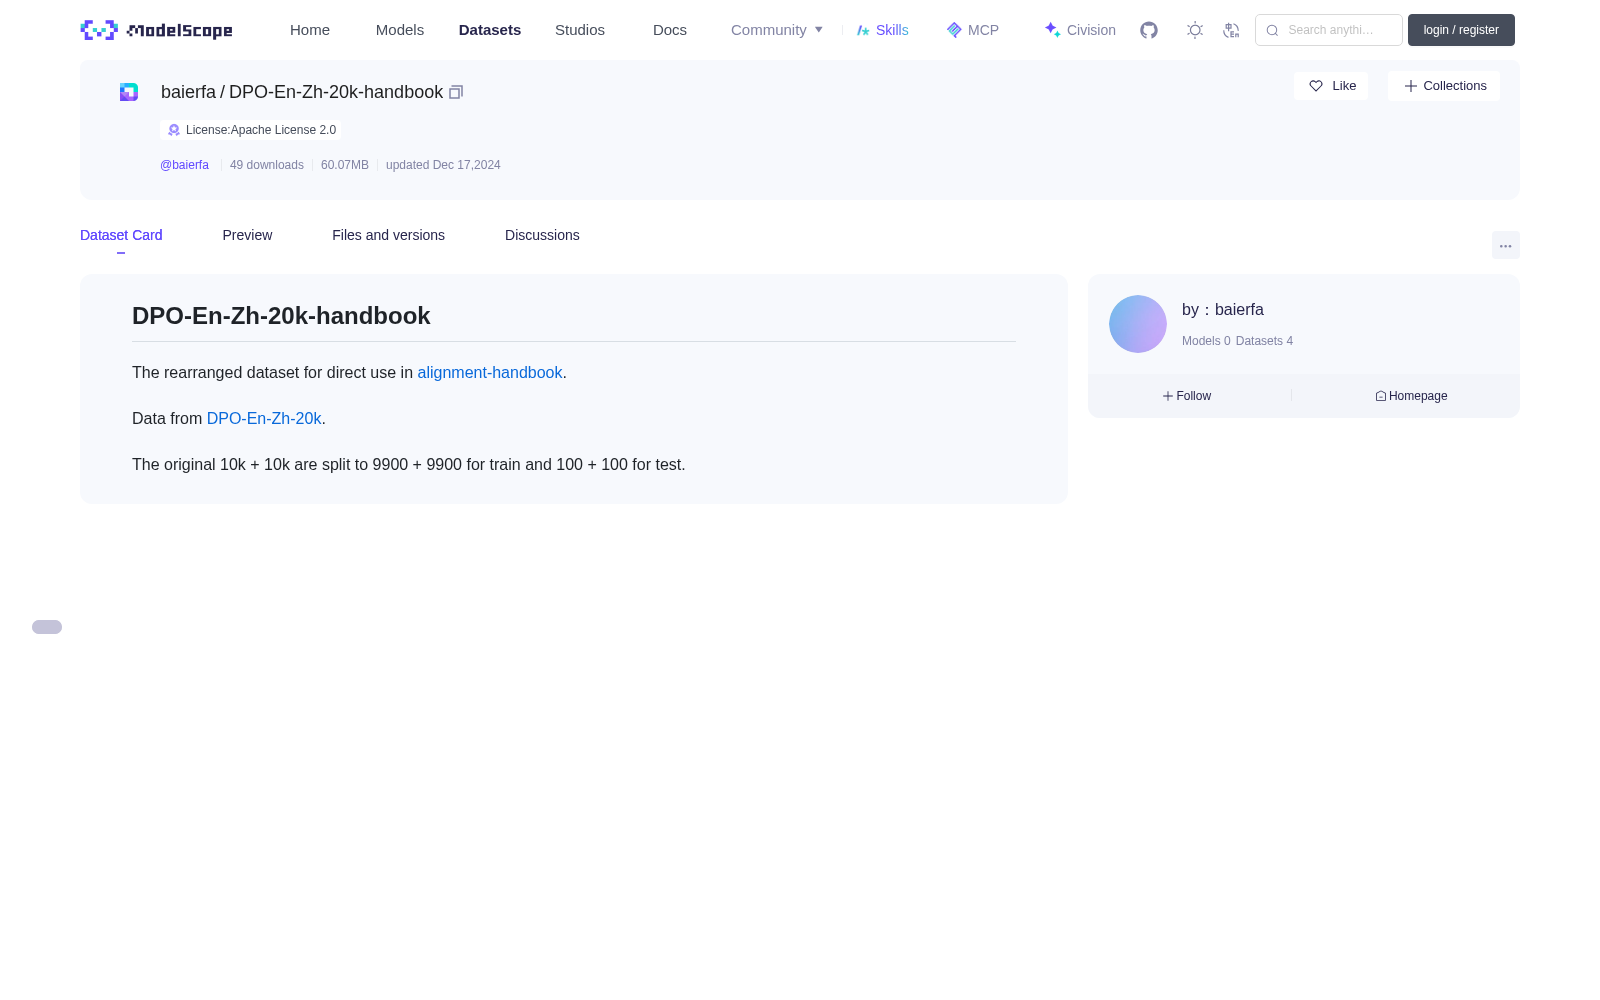Click the 'Datasets 4' count
Screen dimensions: 1600x1000
pos(1264,341)
